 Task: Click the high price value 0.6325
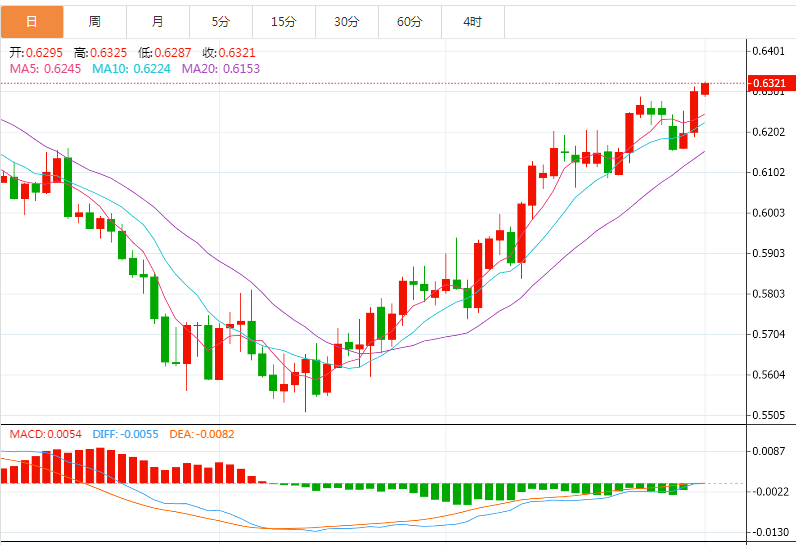pyautogui.click(x=109, y=53)
